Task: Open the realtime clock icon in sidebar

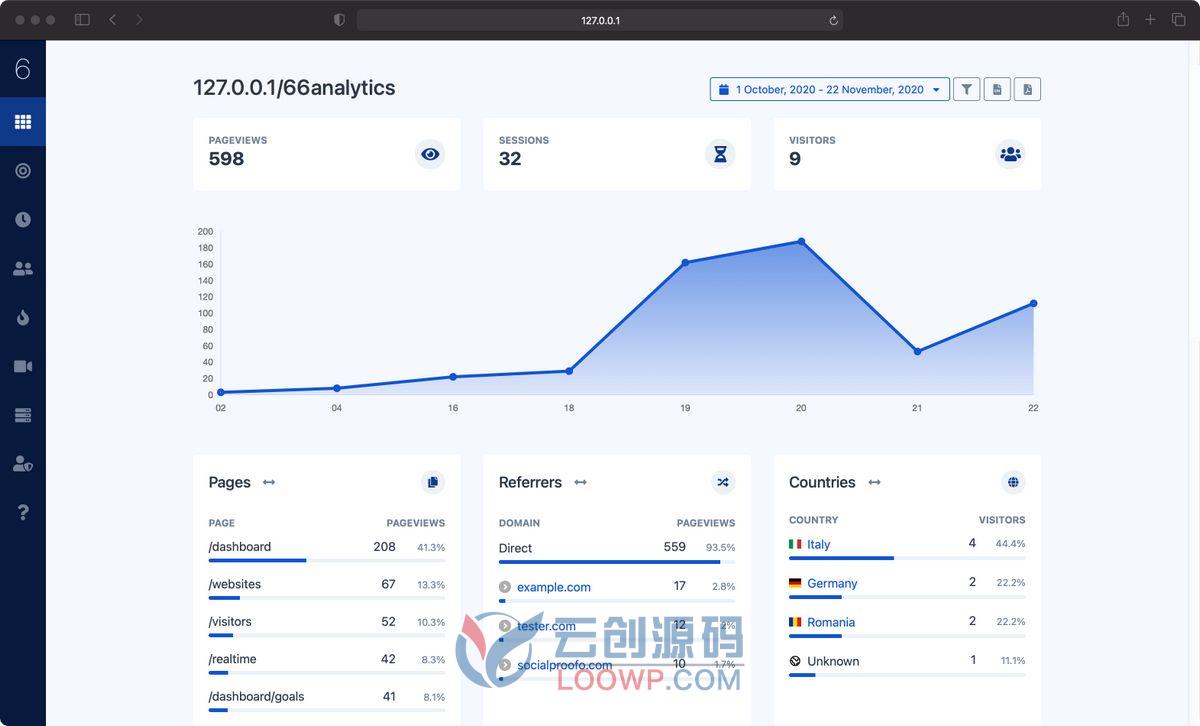Action: (x=23, y=220)
